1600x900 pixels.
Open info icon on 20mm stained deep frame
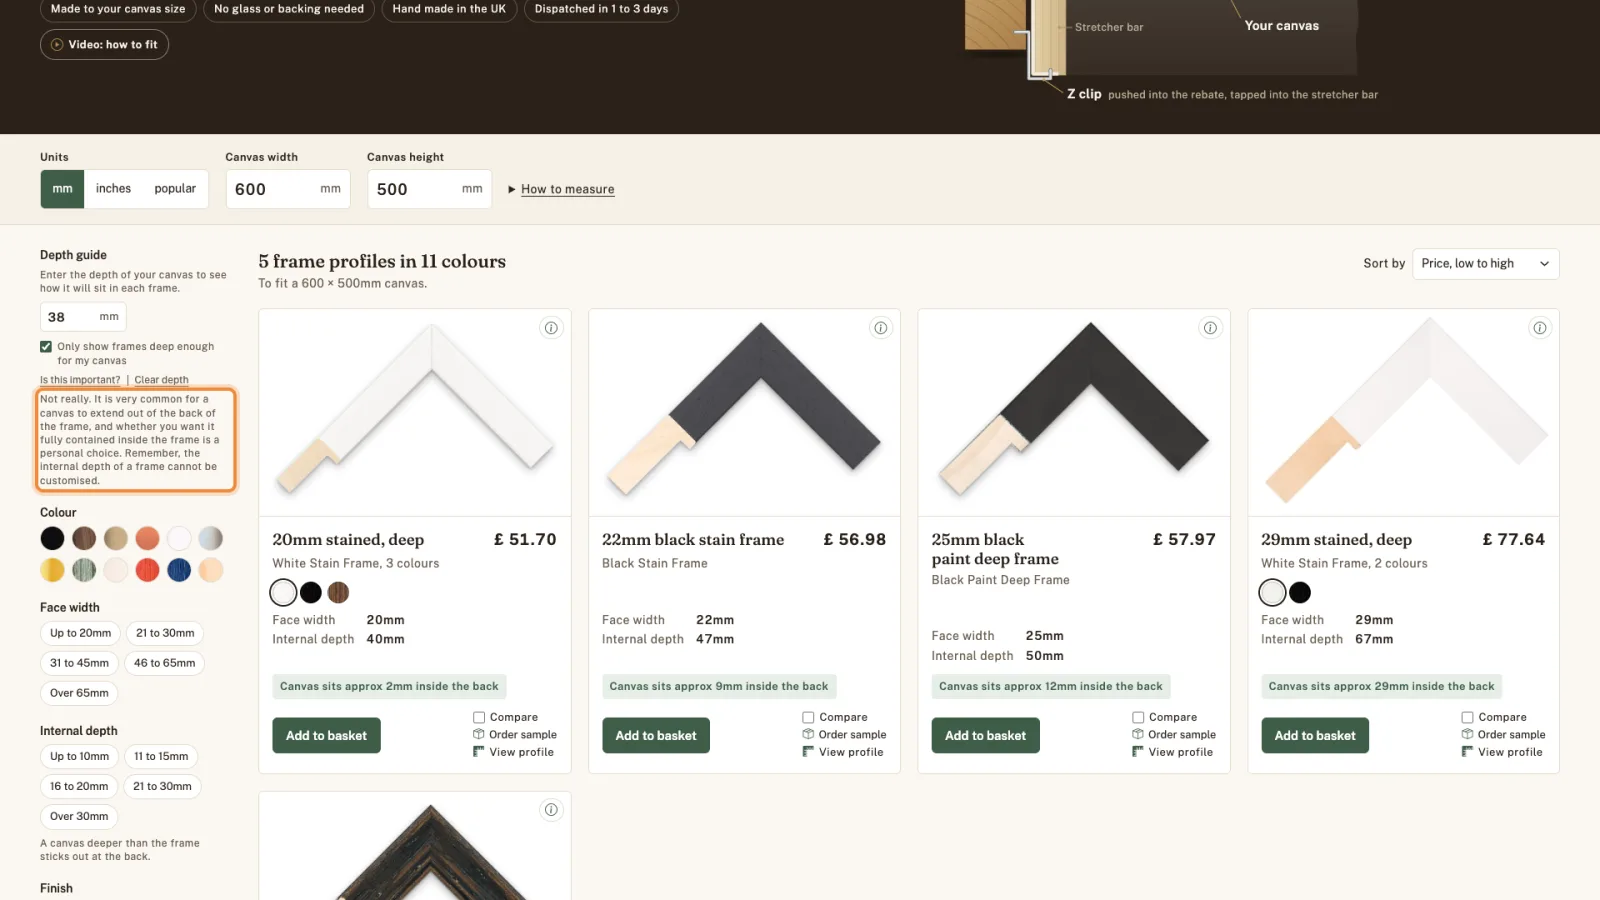point(551,328)
